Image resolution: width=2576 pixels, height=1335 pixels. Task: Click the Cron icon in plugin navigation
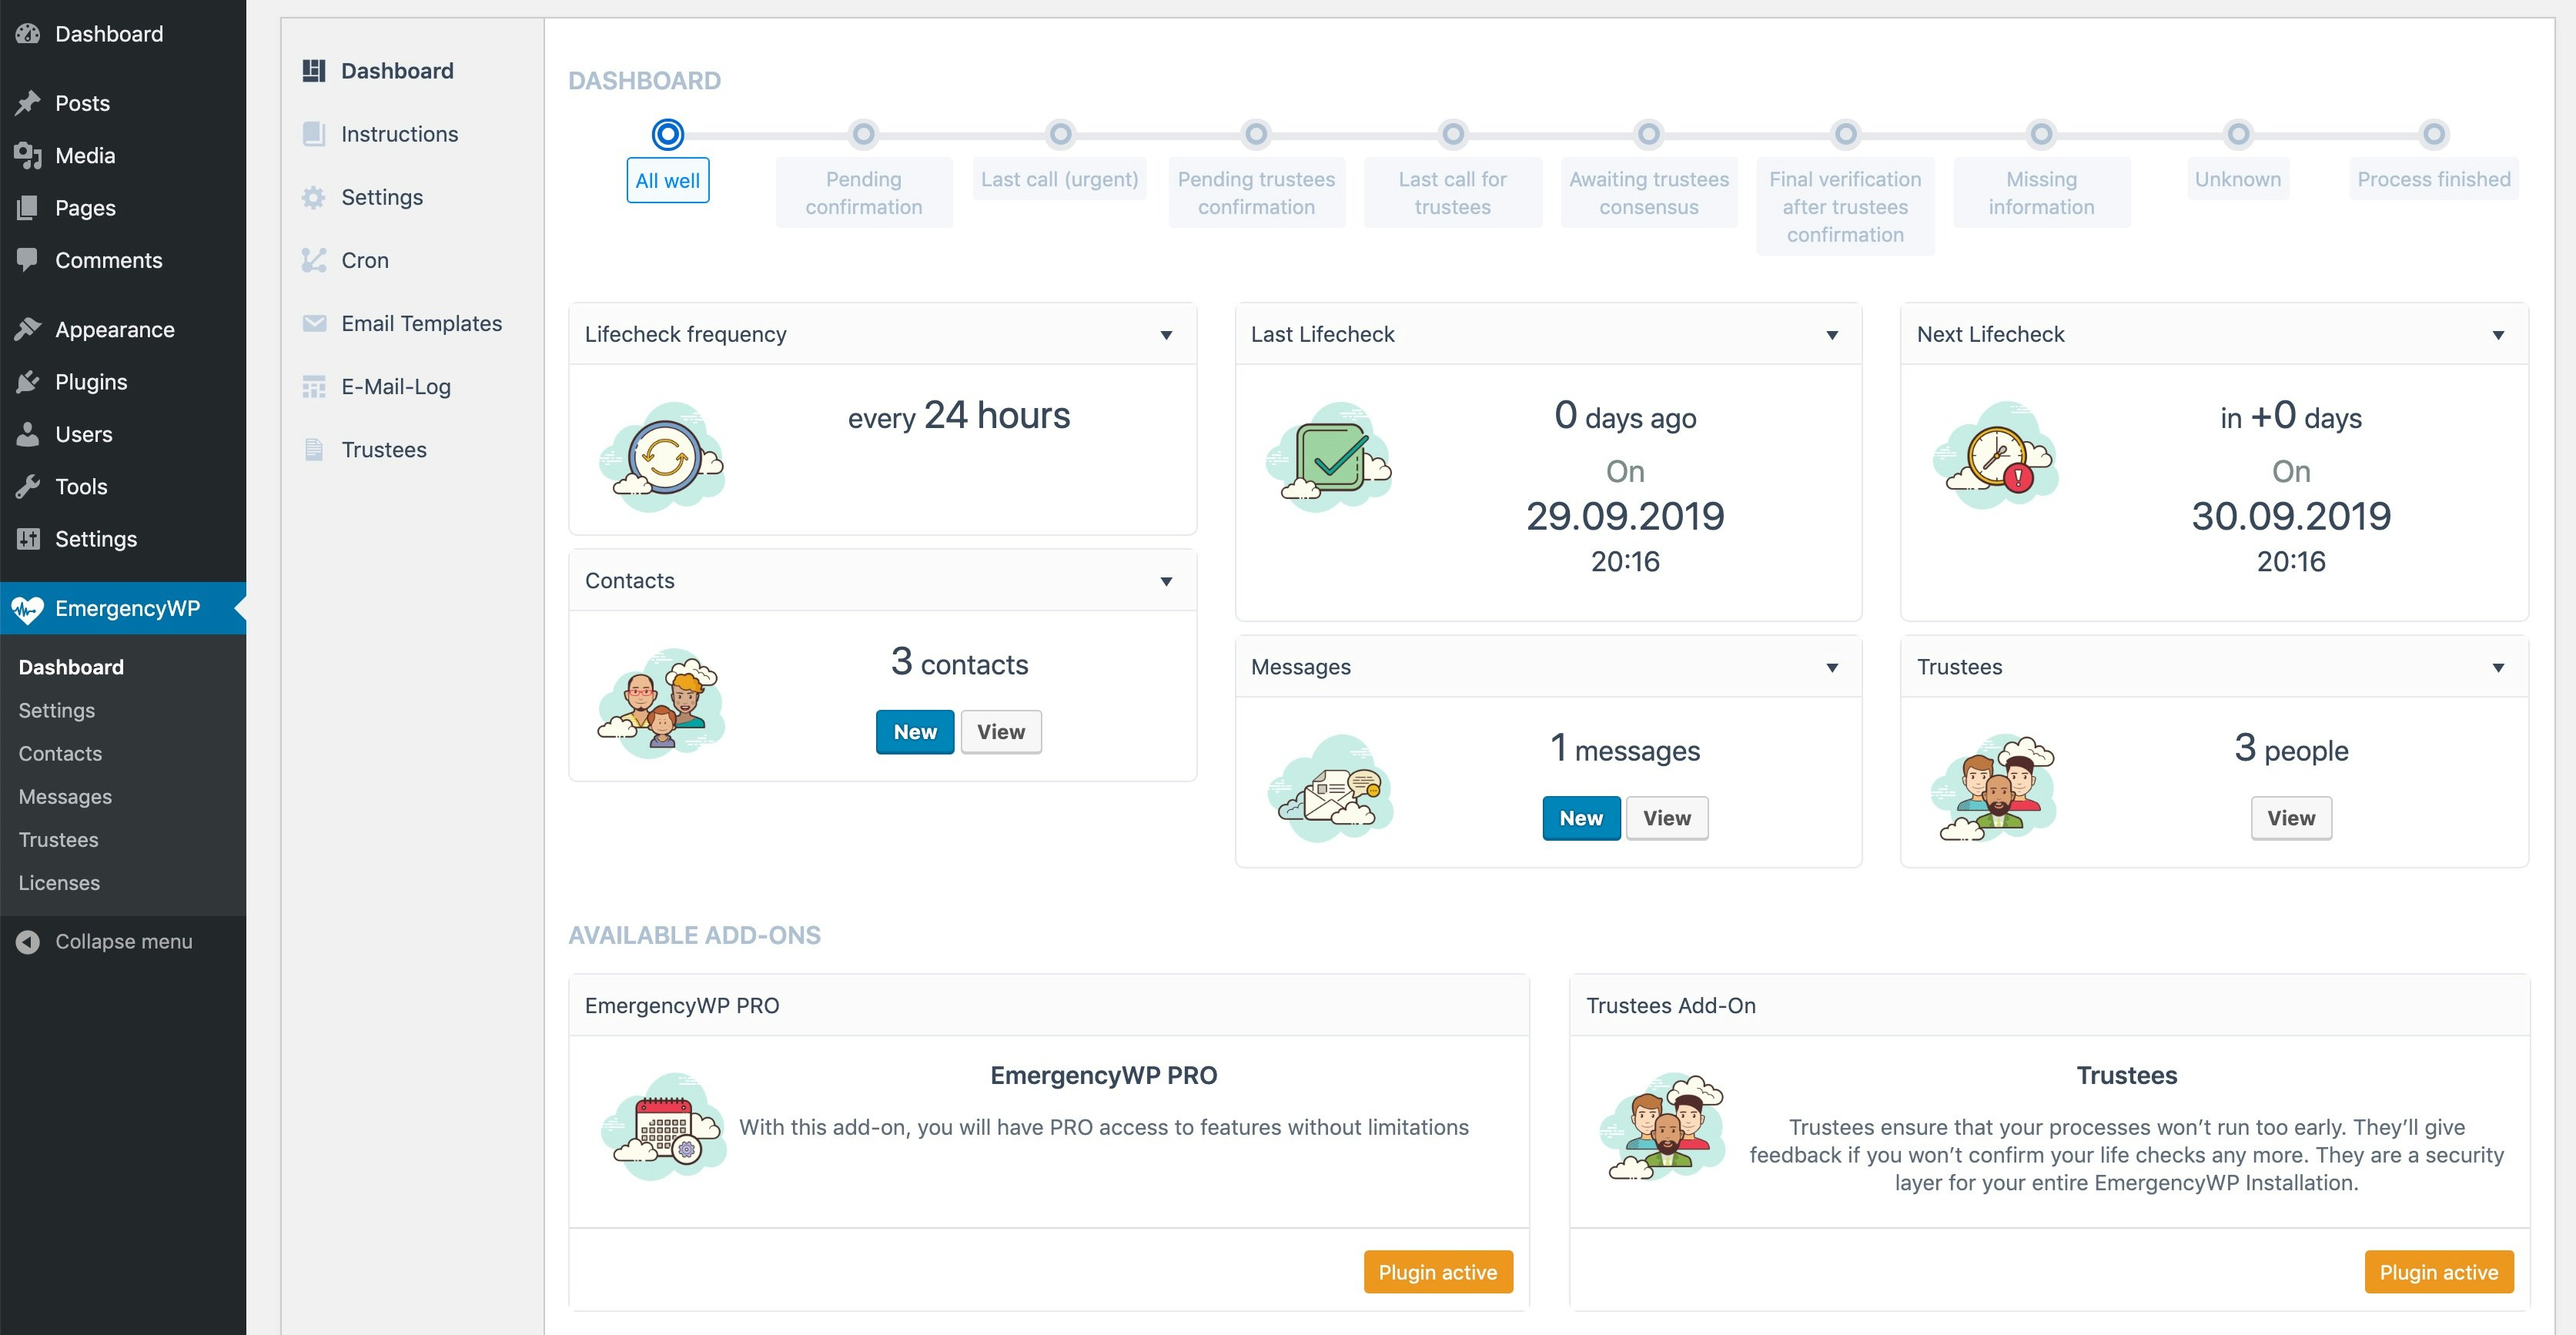pos(314,260)
